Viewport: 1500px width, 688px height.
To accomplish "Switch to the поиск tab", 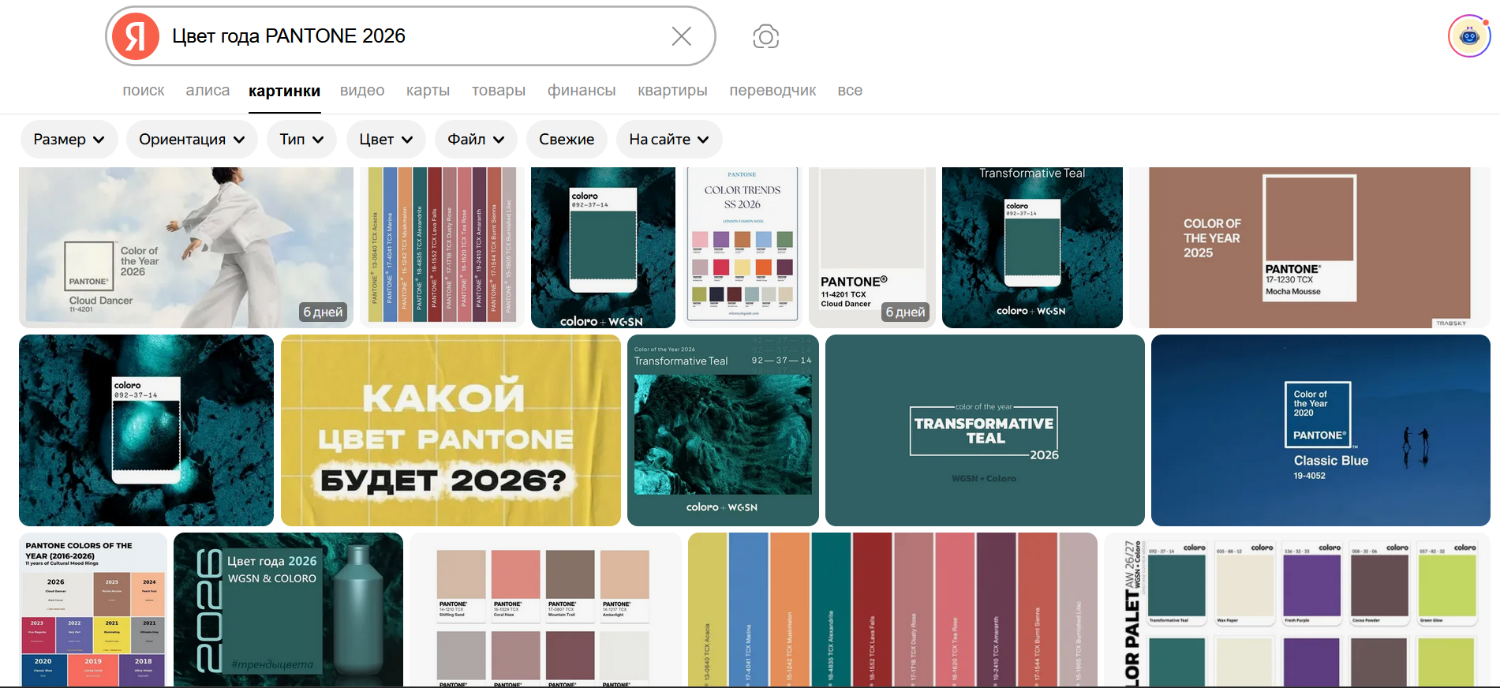I will (144, 90).
